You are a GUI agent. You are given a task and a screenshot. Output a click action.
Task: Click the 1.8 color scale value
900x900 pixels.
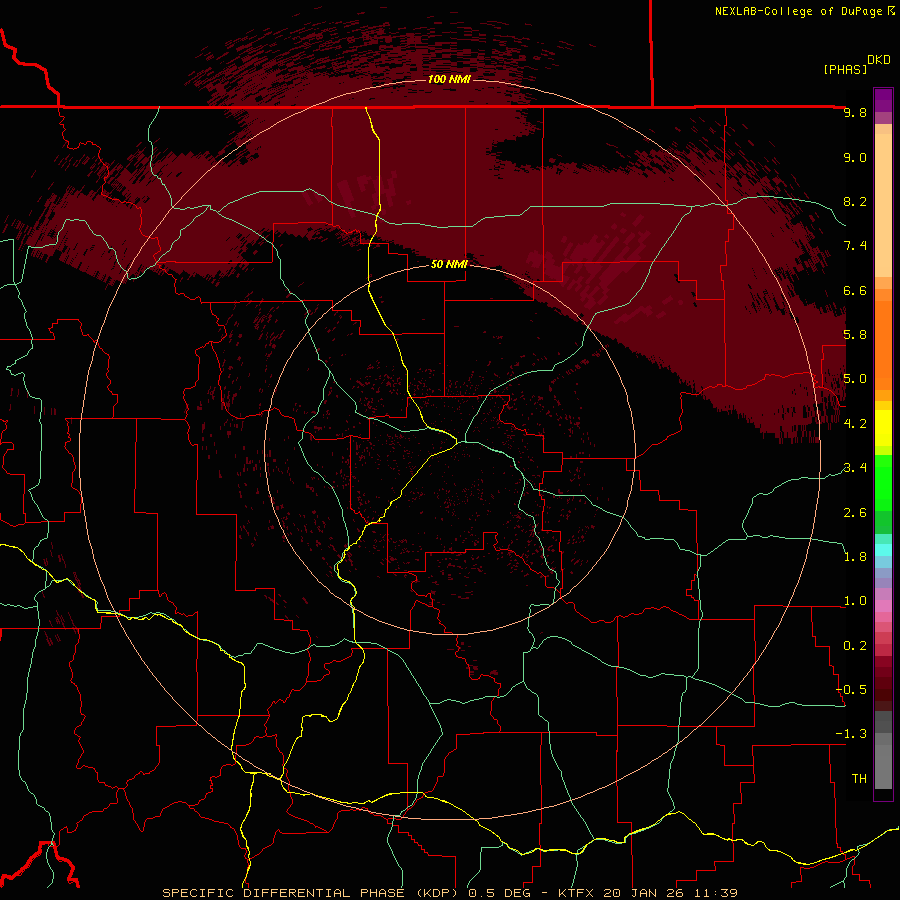tap(855, 557)
